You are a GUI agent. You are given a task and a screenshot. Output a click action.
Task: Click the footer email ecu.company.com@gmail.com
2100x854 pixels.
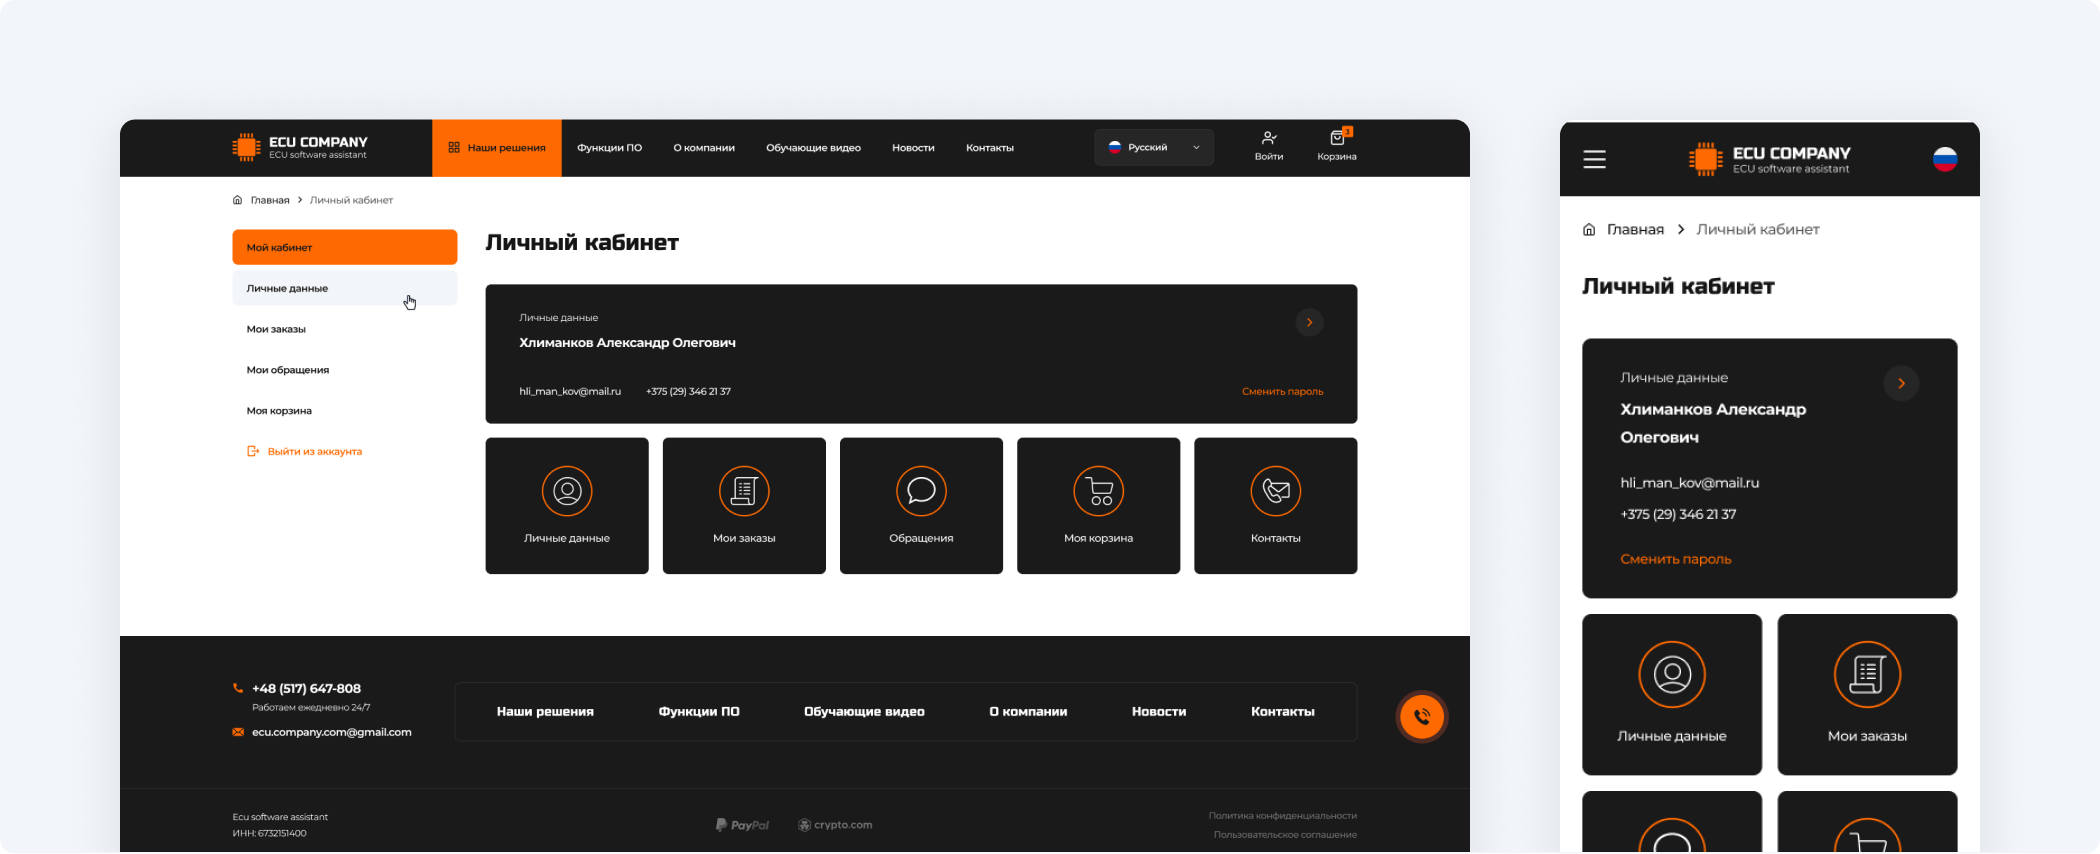click(x=332, y=732)
